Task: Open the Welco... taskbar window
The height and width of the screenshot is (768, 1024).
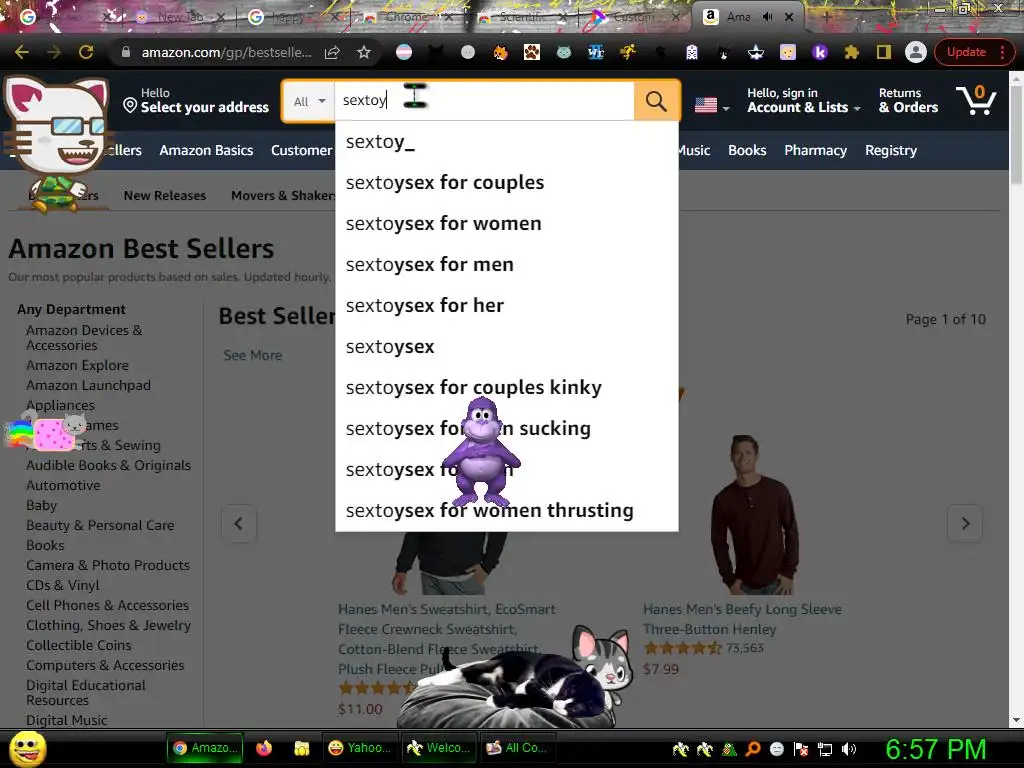Action: coord(438,748)
